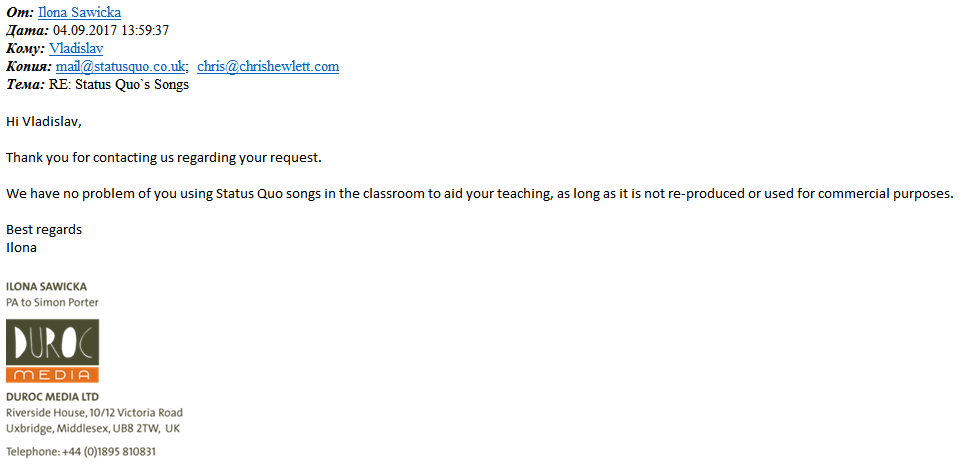972x469 pixels.
Task: Open the Vladislav recipient link
Action: (x=76, y=48)
